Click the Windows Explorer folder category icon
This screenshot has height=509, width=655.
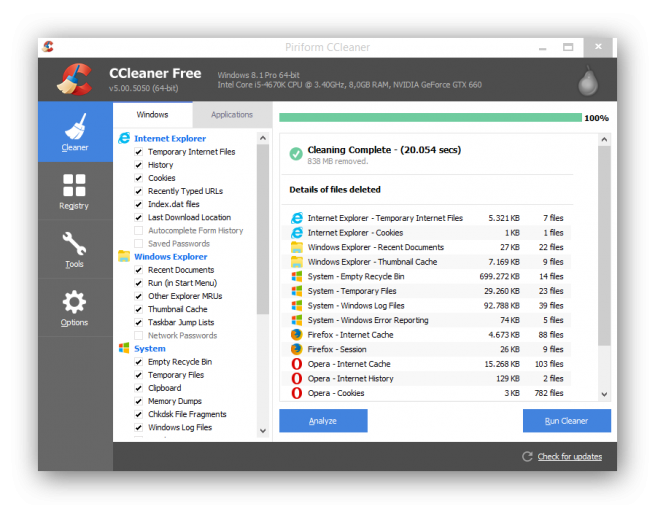[124, 256]
